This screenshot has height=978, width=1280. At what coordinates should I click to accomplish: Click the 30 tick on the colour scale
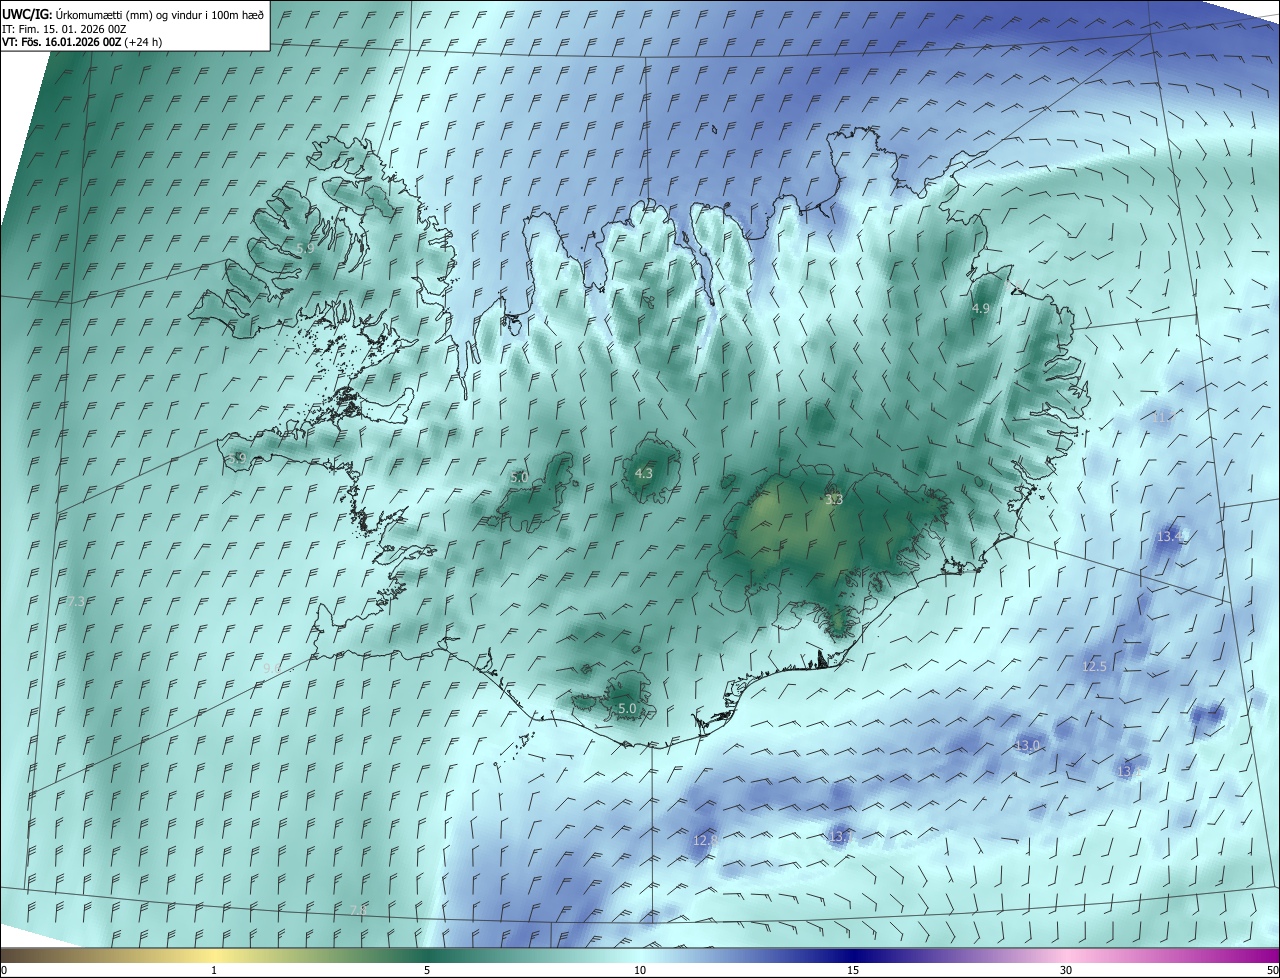point(1066,970)
